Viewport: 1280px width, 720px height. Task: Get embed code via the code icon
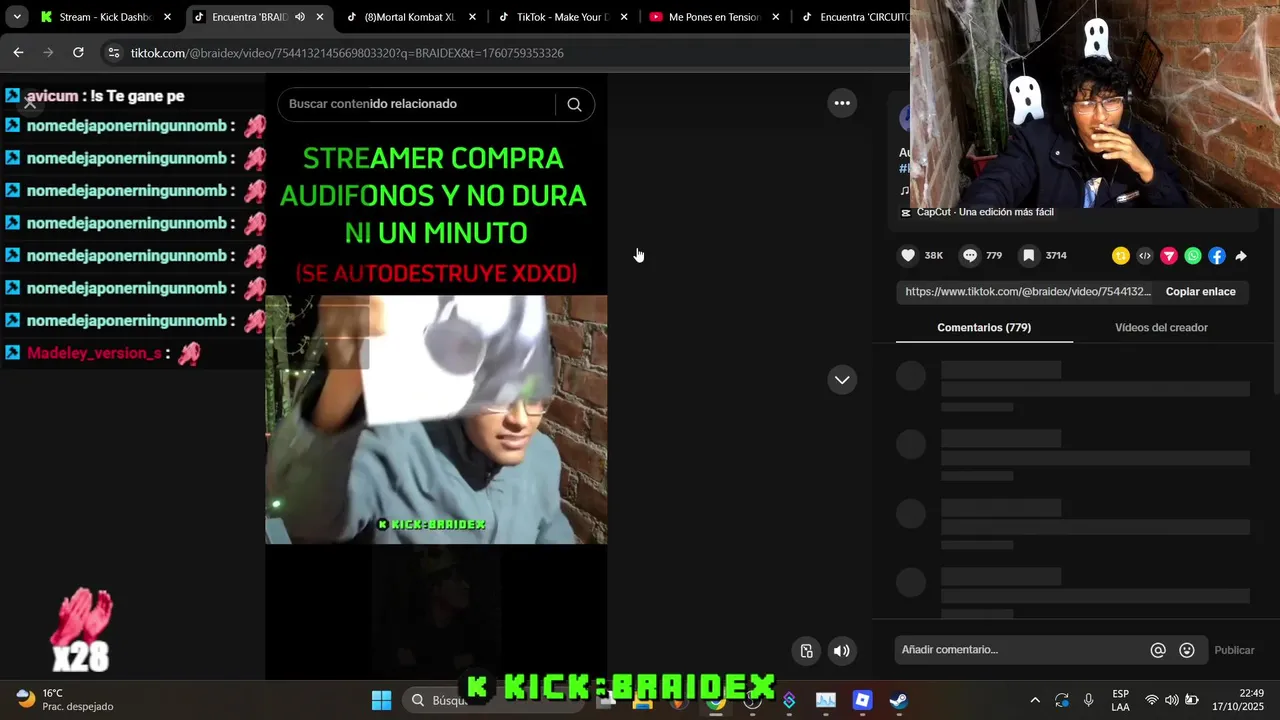[1145, 256]
